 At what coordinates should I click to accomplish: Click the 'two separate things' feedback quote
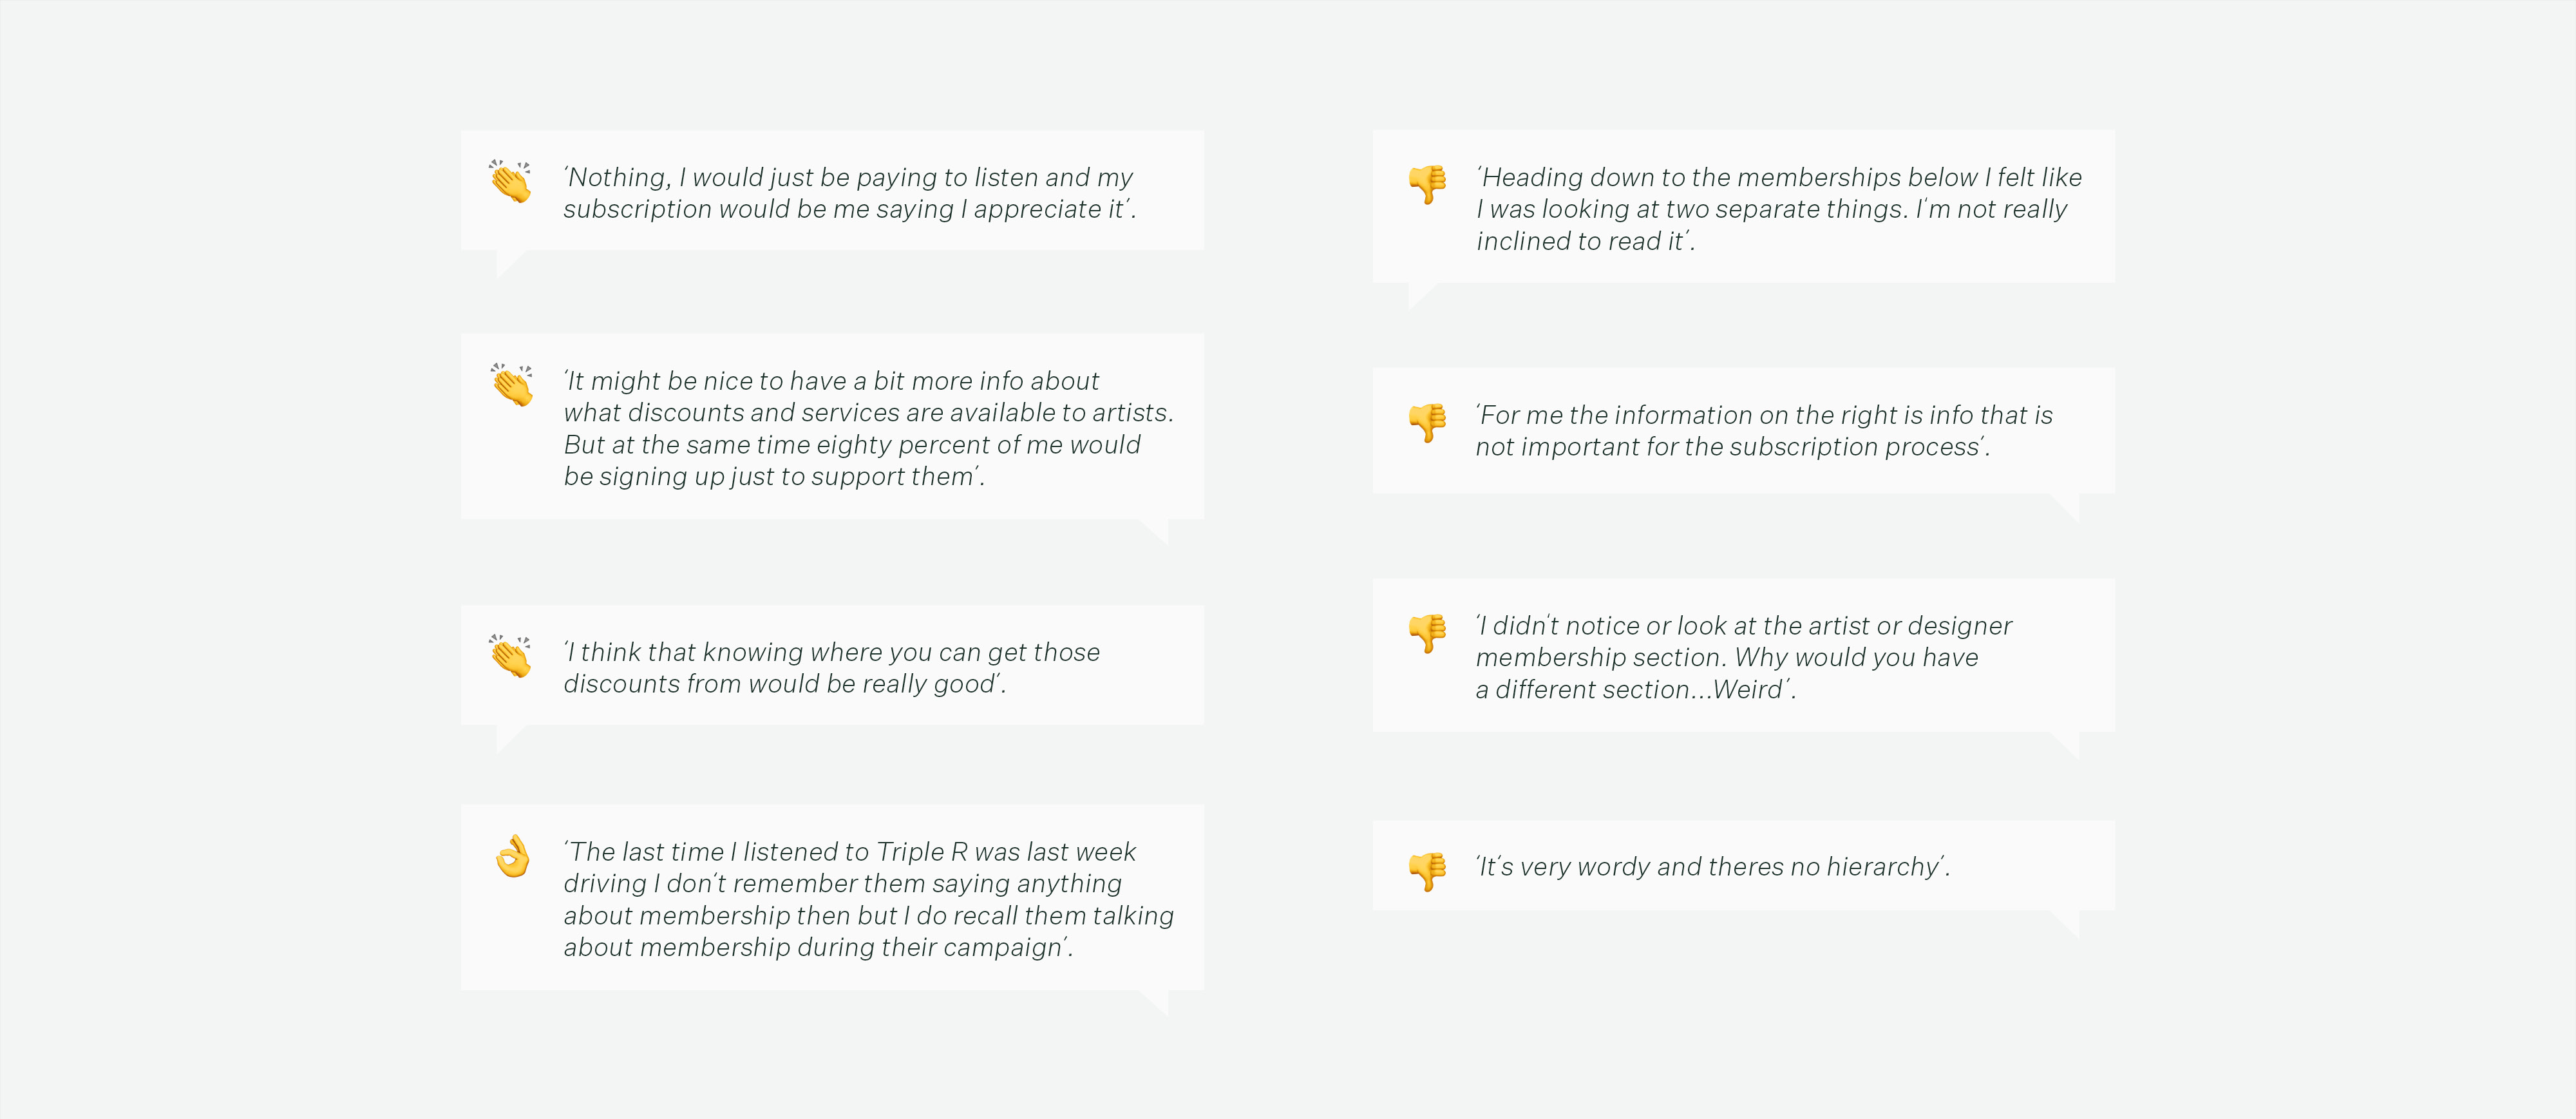tap(1779, 209)
